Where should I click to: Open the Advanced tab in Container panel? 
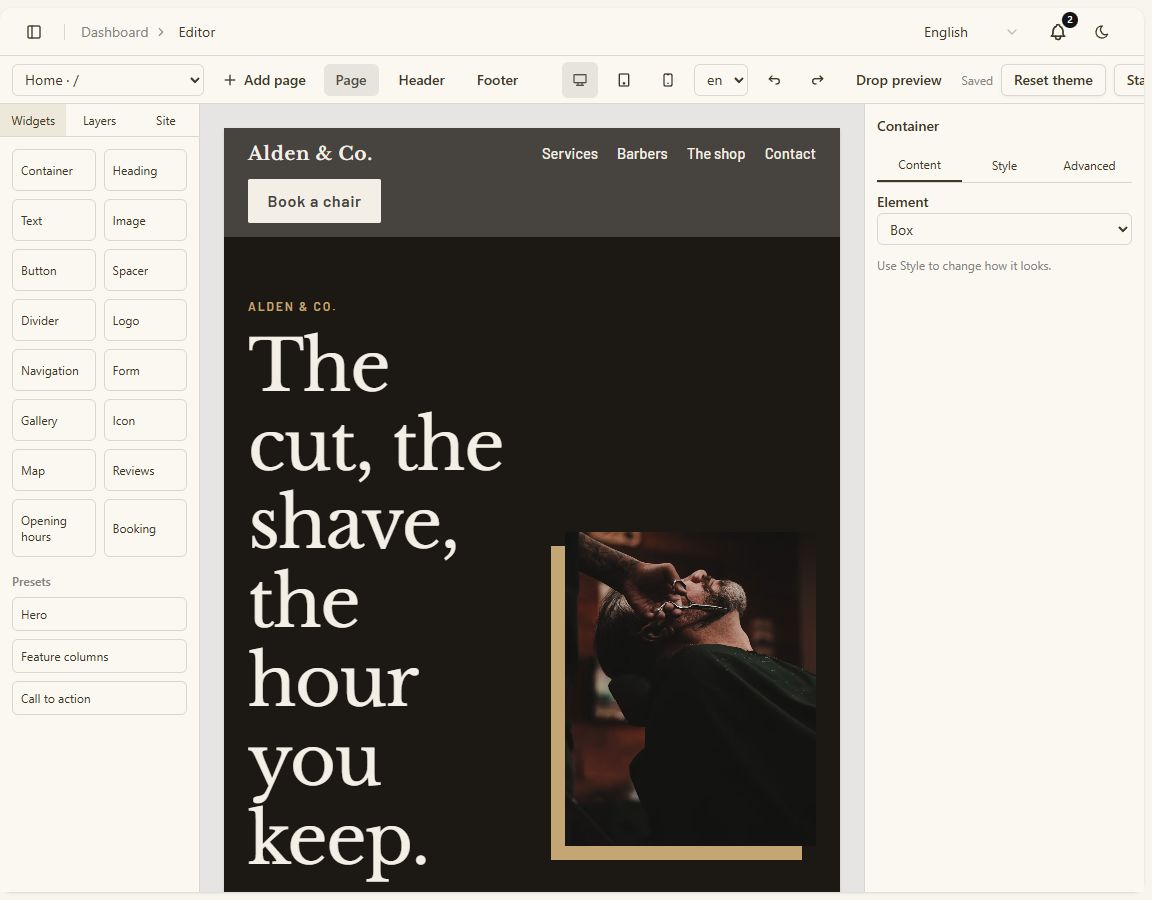pos(1089,165)
